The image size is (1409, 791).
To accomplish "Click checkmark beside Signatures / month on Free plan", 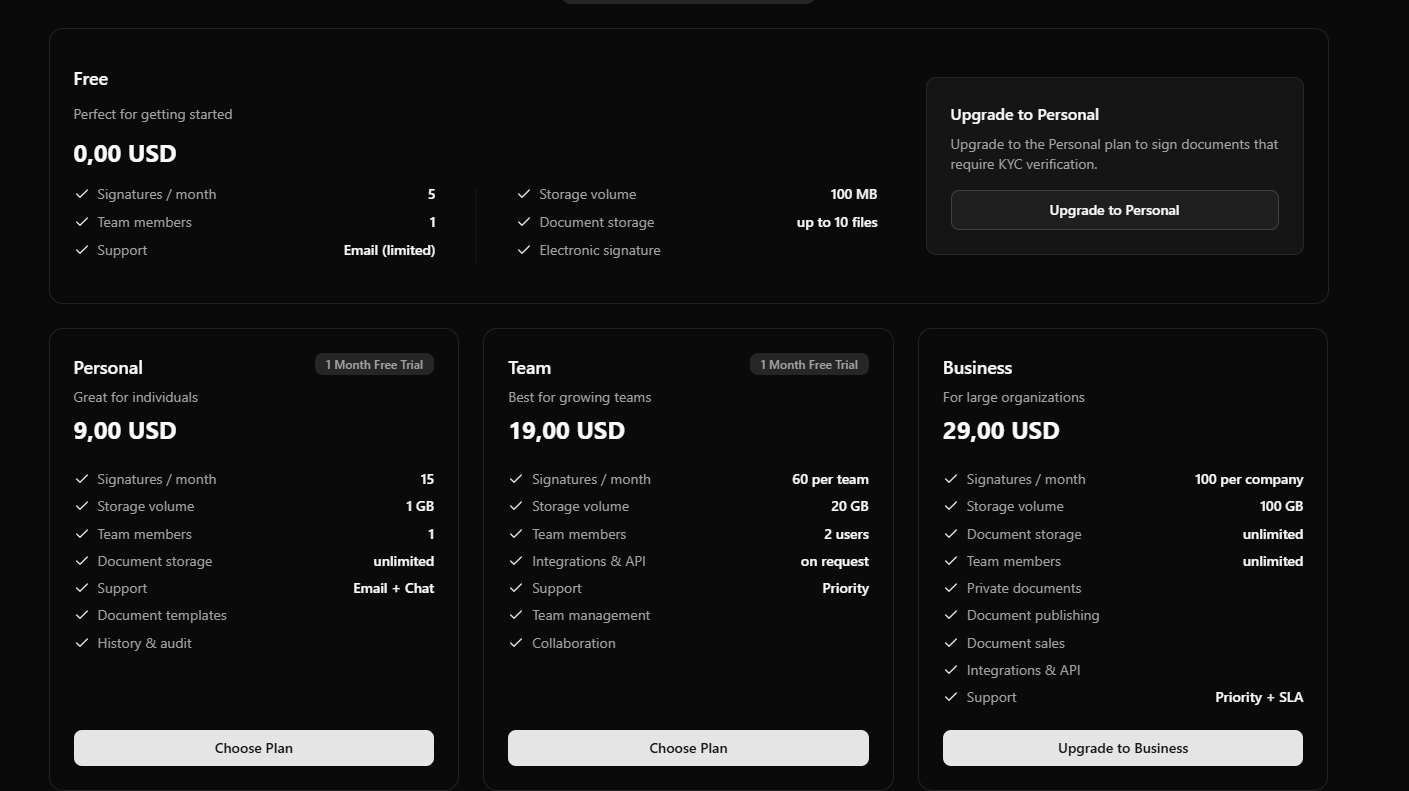I will [82, 194].
